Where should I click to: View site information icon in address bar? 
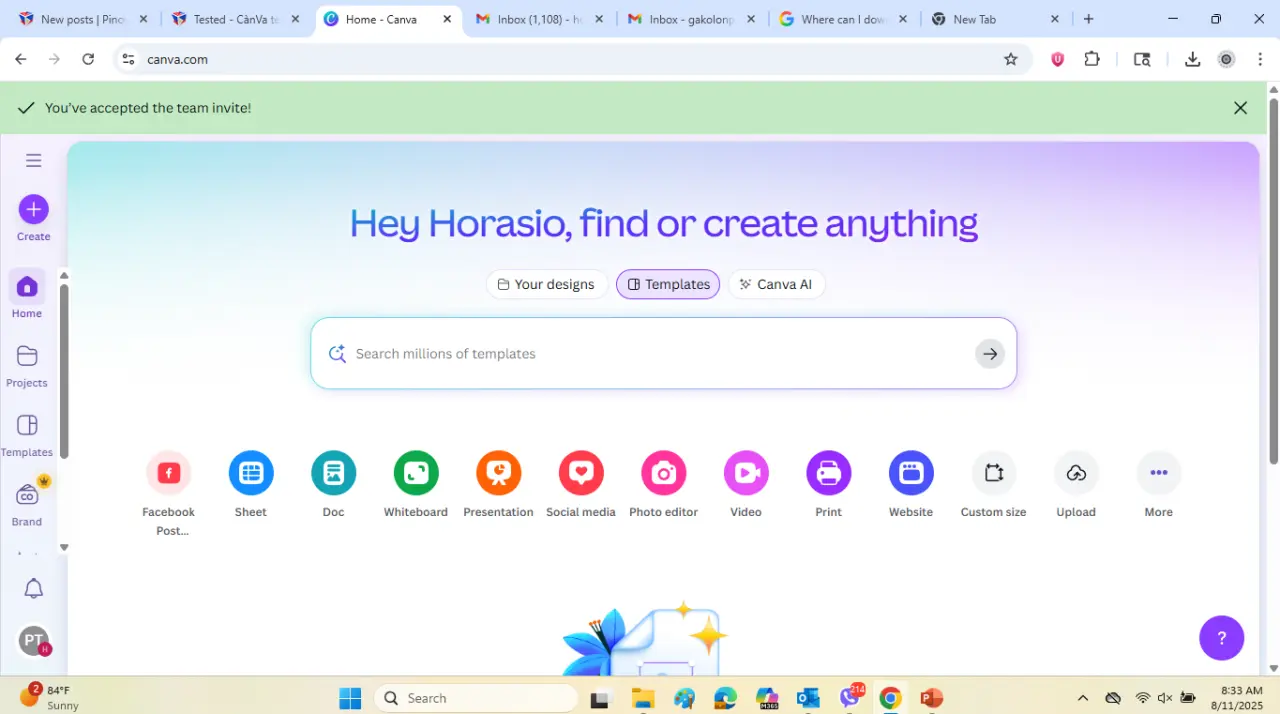coord(128,59)
